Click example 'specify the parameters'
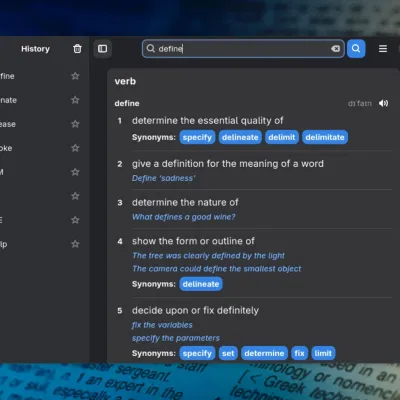This screenshot has height=400, width=400. (x=176, y=338)
